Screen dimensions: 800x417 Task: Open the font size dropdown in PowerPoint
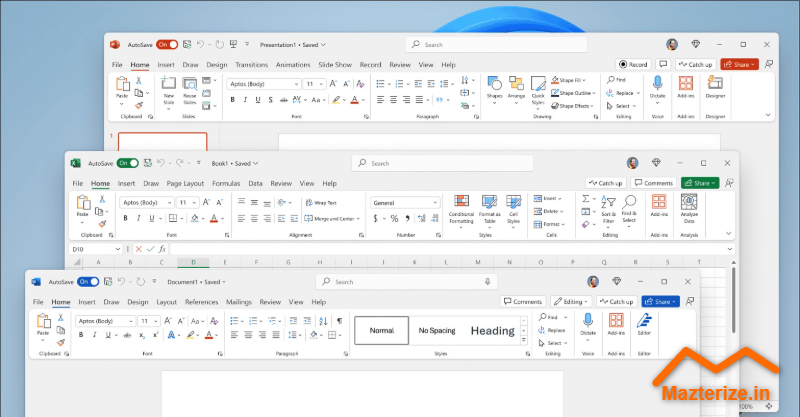point(321,84)
